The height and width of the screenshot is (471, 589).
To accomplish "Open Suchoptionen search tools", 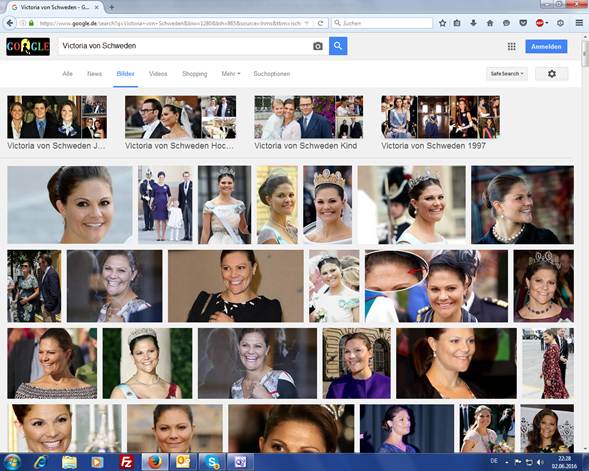I will pos(272,74).
